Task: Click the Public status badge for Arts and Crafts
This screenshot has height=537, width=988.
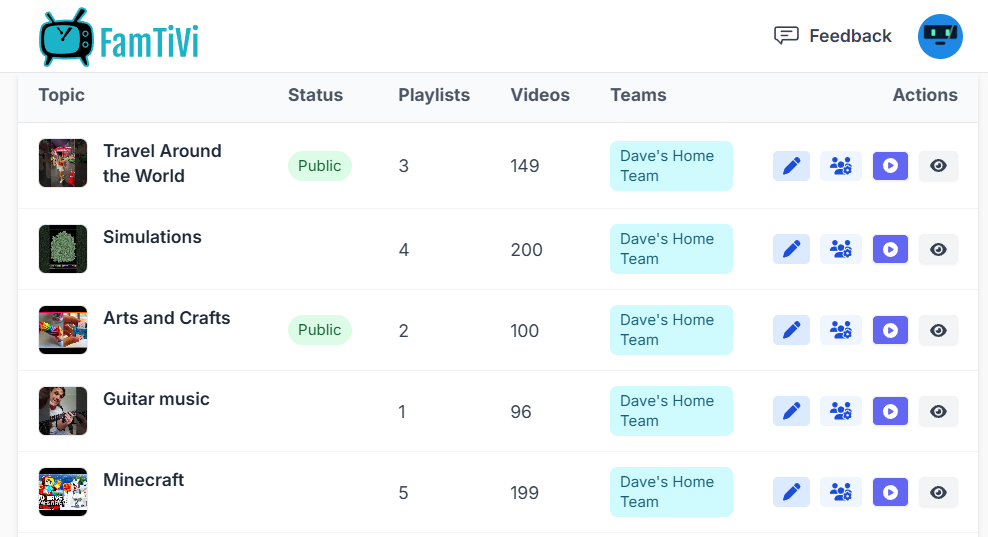Action: tap(320, 330)
